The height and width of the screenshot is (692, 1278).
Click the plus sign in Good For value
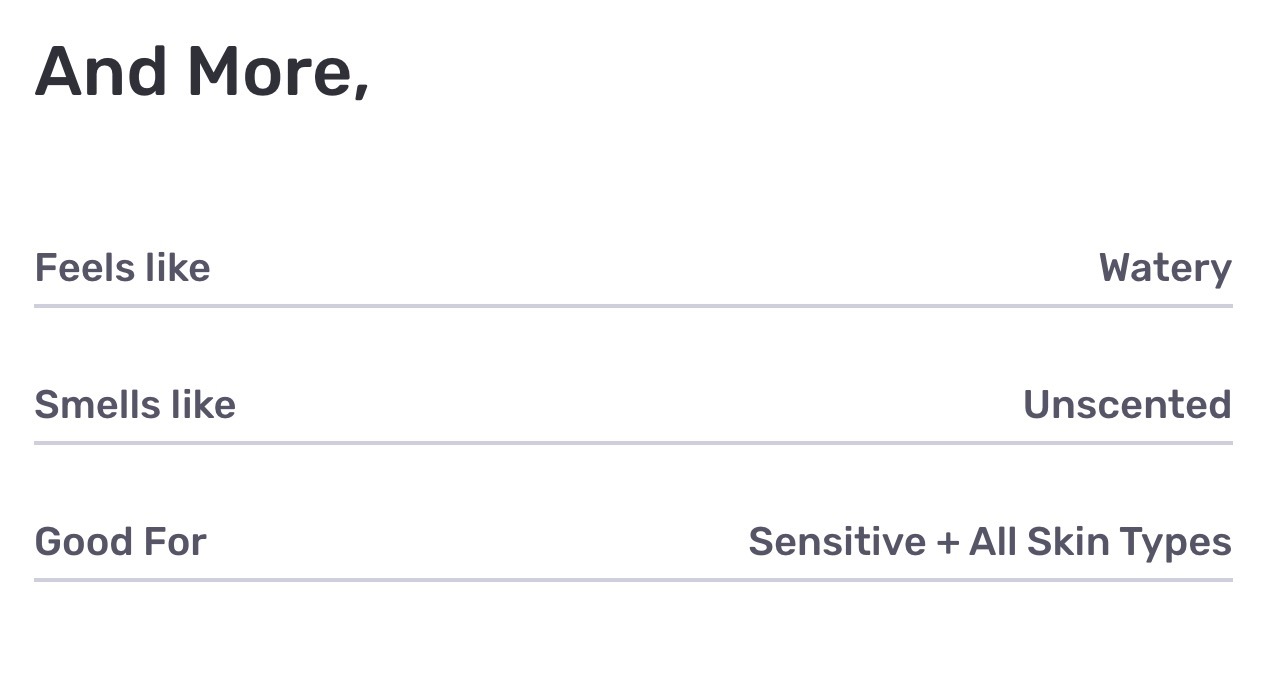[948, 544]
